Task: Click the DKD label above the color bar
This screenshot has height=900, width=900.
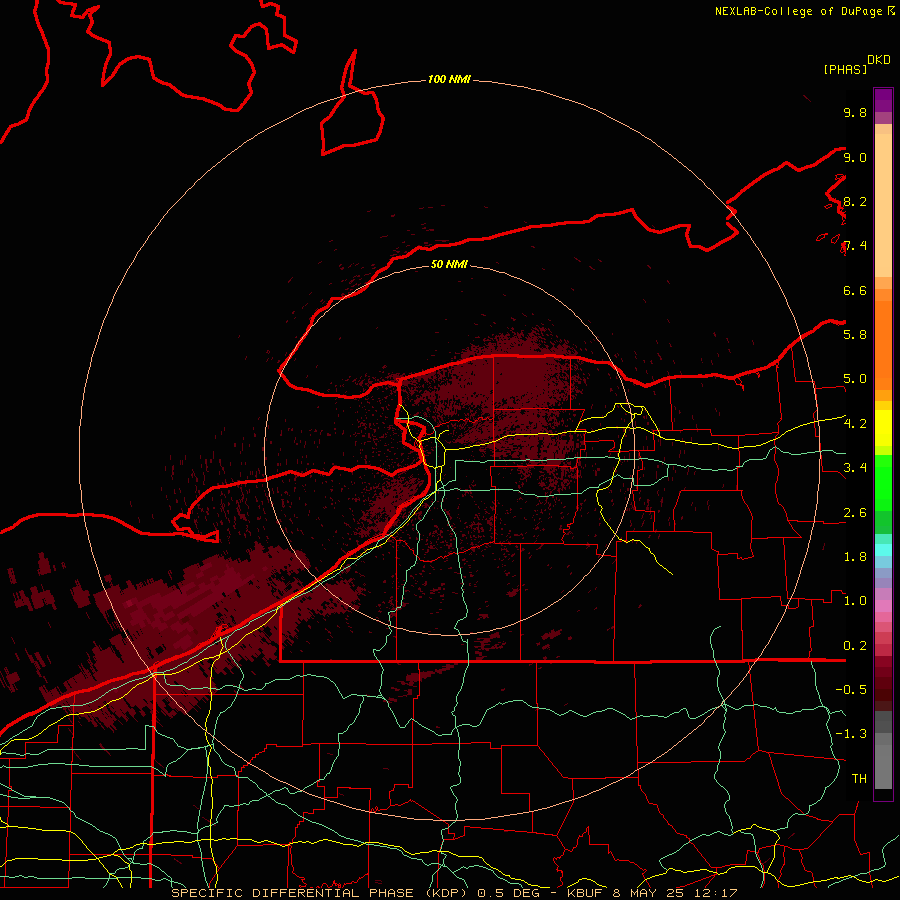Action: coord(879,60)
